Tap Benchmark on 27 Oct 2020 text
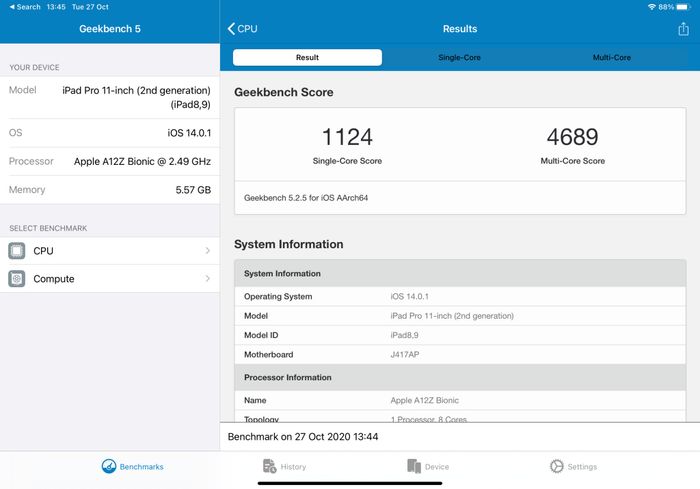The height and width of the screenshot is (489, 700). tap(303, 436)
